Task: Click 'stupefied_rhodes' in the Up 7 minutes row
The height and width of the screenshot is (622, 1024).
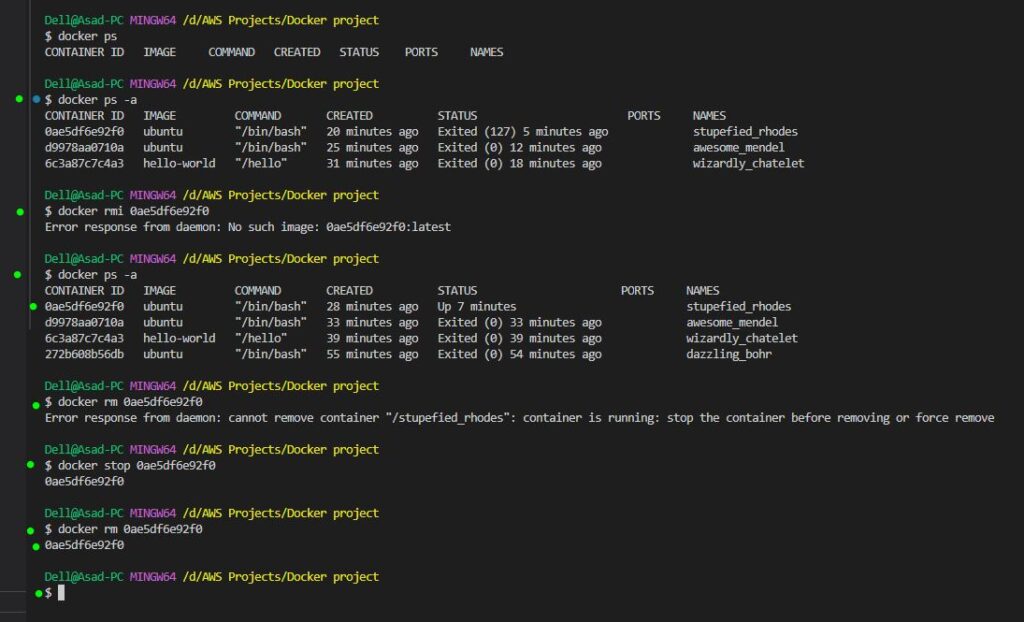Action: pos(739,306)
